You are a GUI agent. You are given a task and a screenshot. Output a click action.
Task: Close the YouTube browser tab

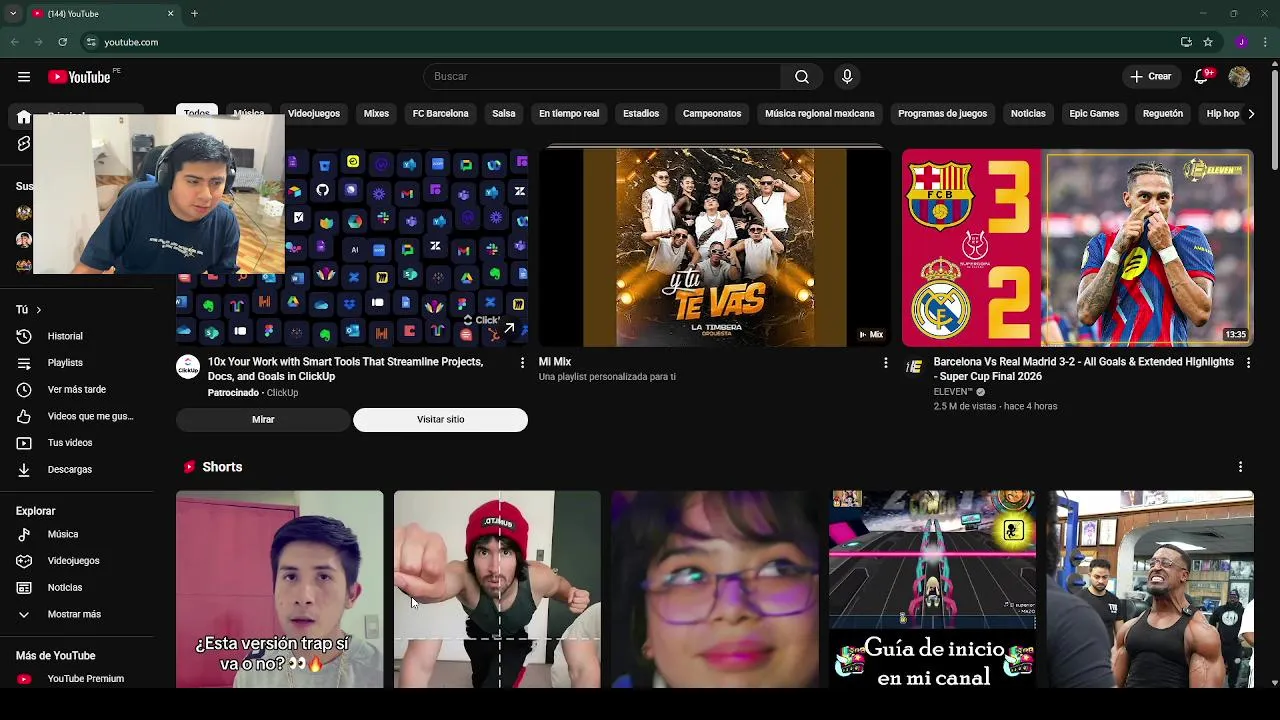pos(170,13)
